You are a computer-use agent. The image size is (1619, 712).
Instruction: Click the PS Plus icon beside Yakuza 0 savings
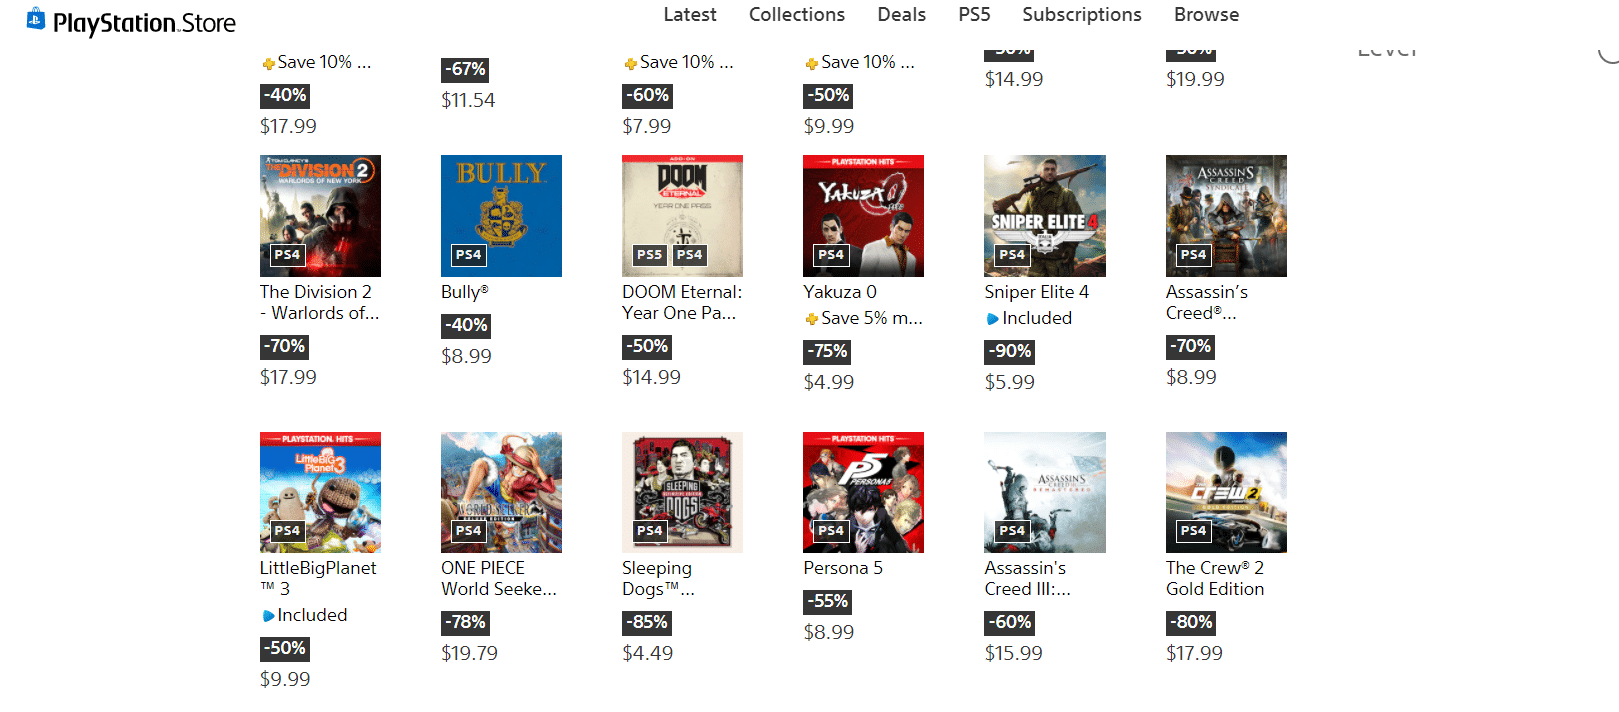[812, 319]
